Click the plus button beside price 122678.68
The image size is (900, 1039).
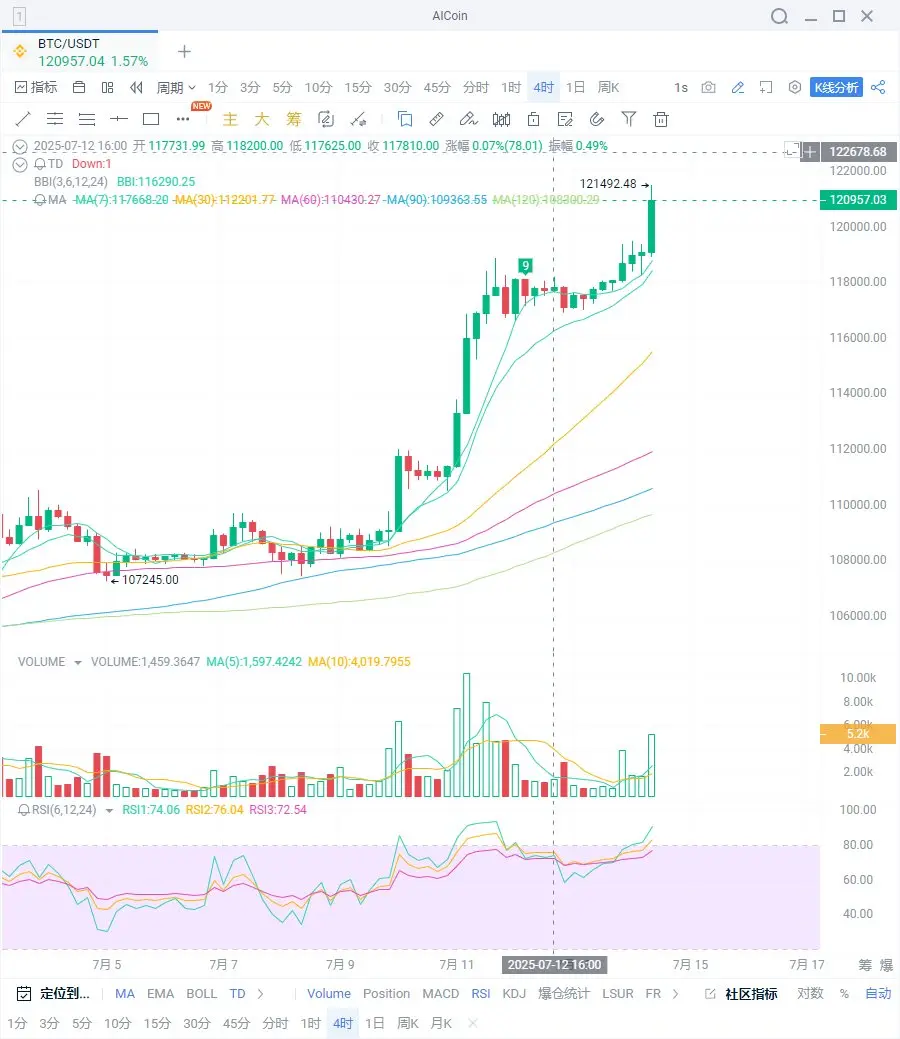pyautogui.click(x=809, y=152)
